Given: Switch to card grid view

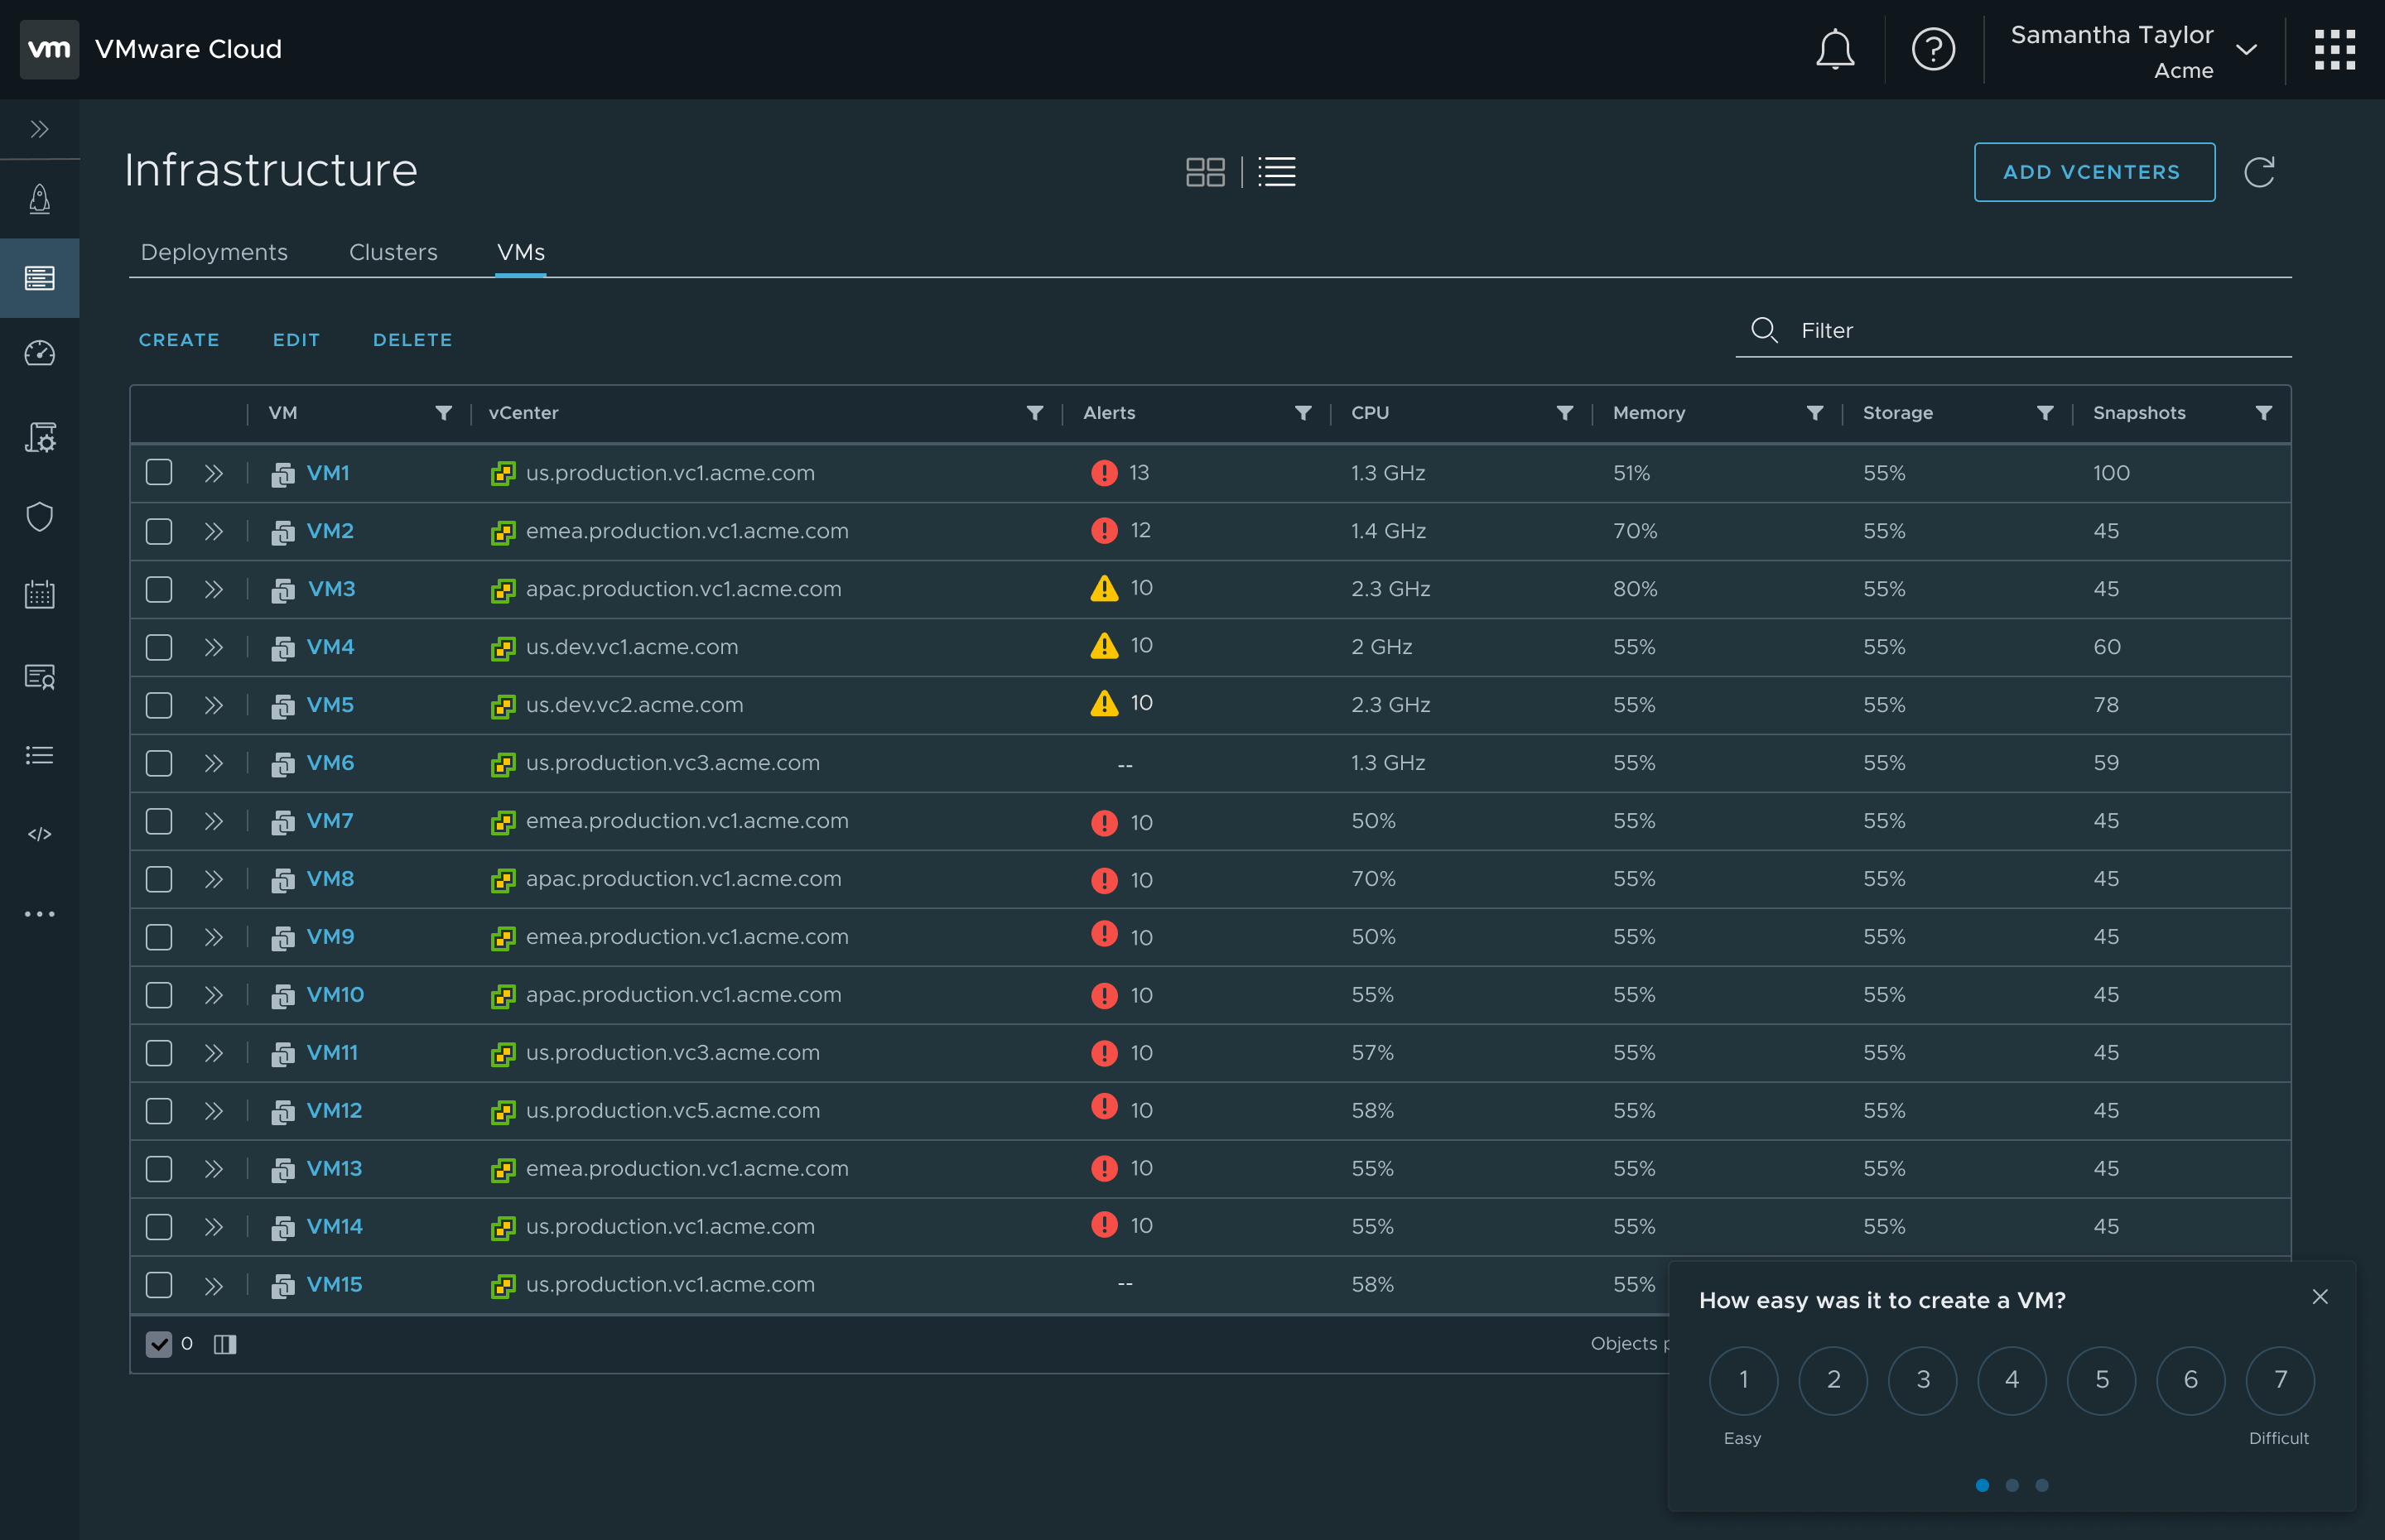Looking at the screenshot, I should pos(1205,172).
